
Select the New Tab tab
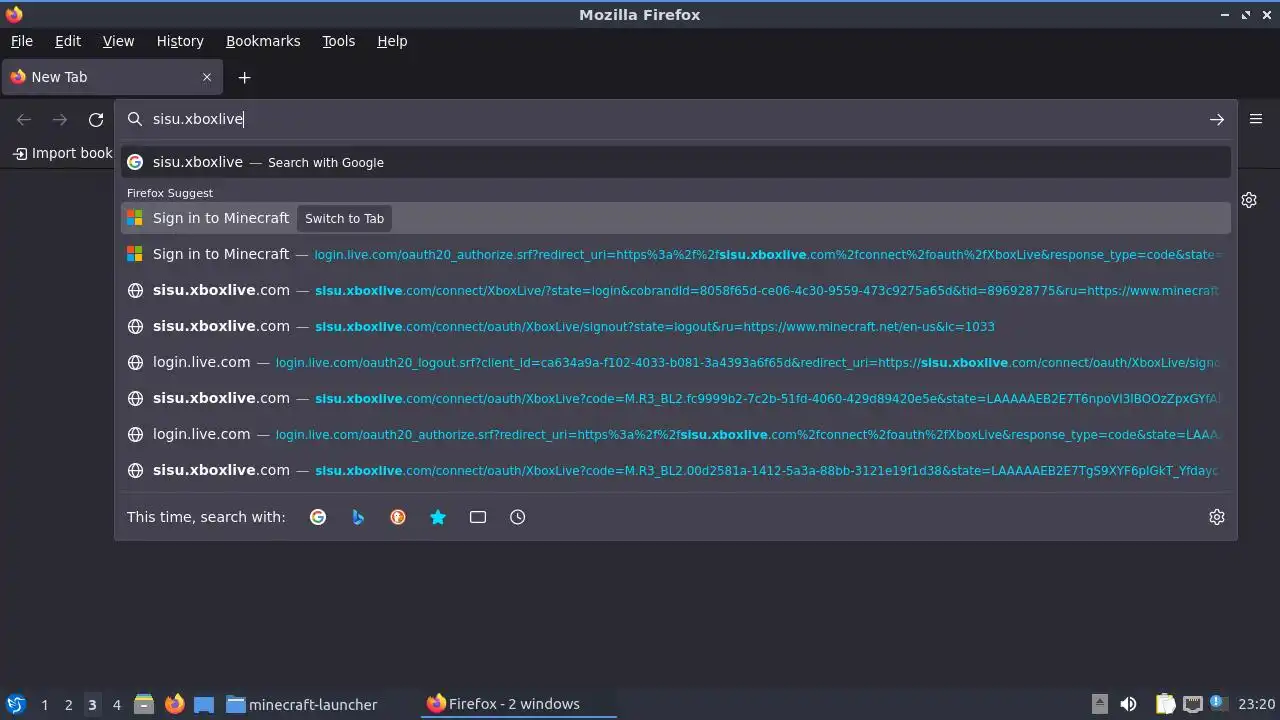(x=112, y=77)
